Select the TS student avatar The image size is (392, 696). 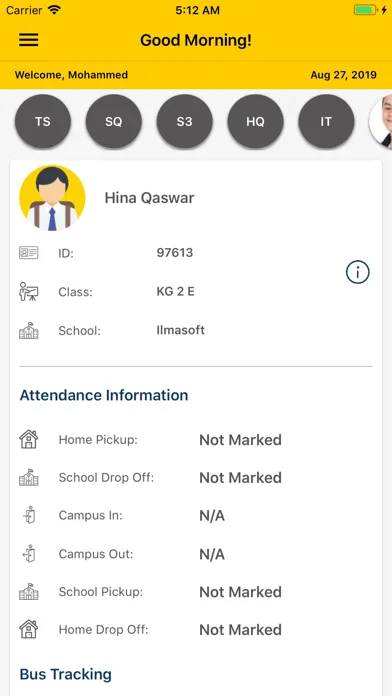[x=43, y=121]
